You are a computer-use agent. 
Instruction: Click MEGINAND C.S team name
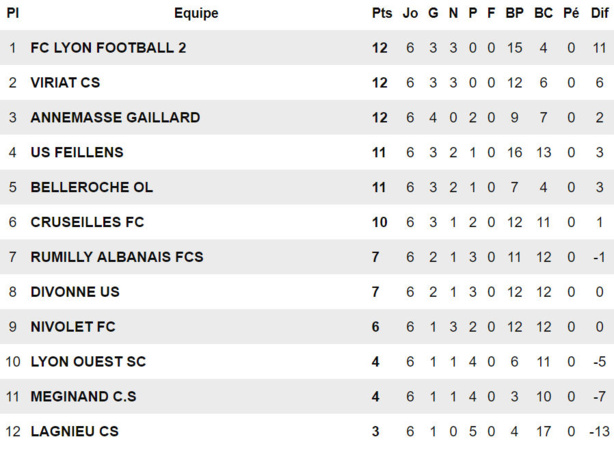[x=83, y=396]
